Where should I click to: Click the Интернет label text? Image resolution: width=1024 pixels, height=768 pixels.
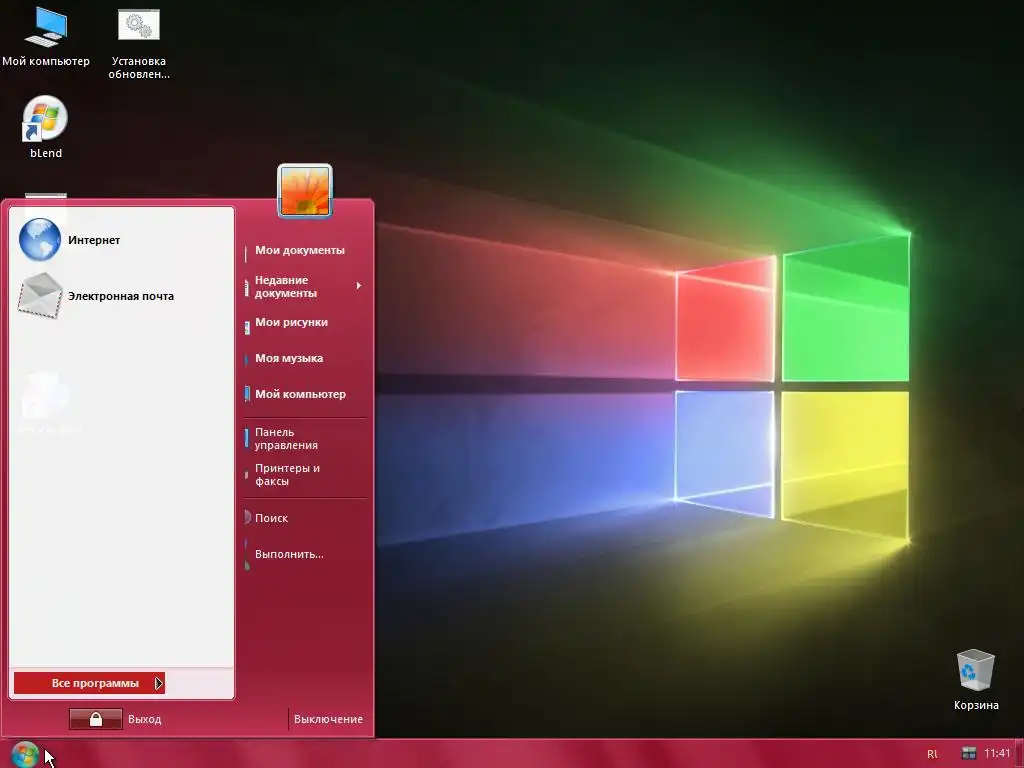click(x=94, y=240)
